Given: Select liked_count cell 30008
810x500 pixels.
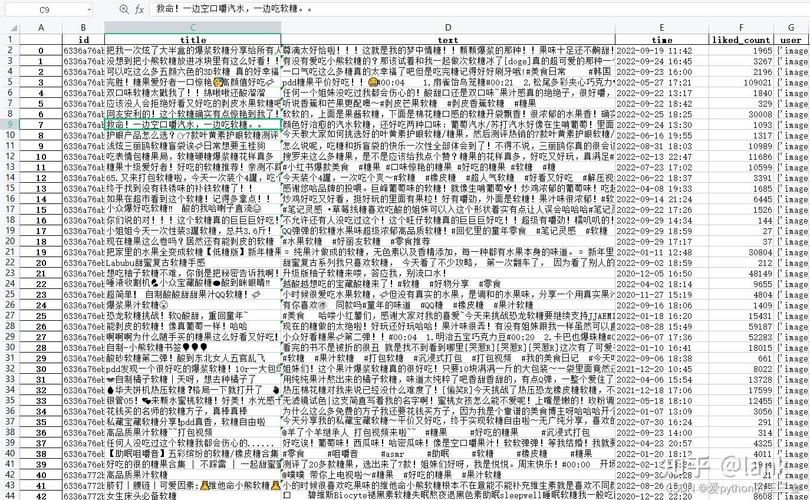Looking at the screenshot, I should coord(741,114).
